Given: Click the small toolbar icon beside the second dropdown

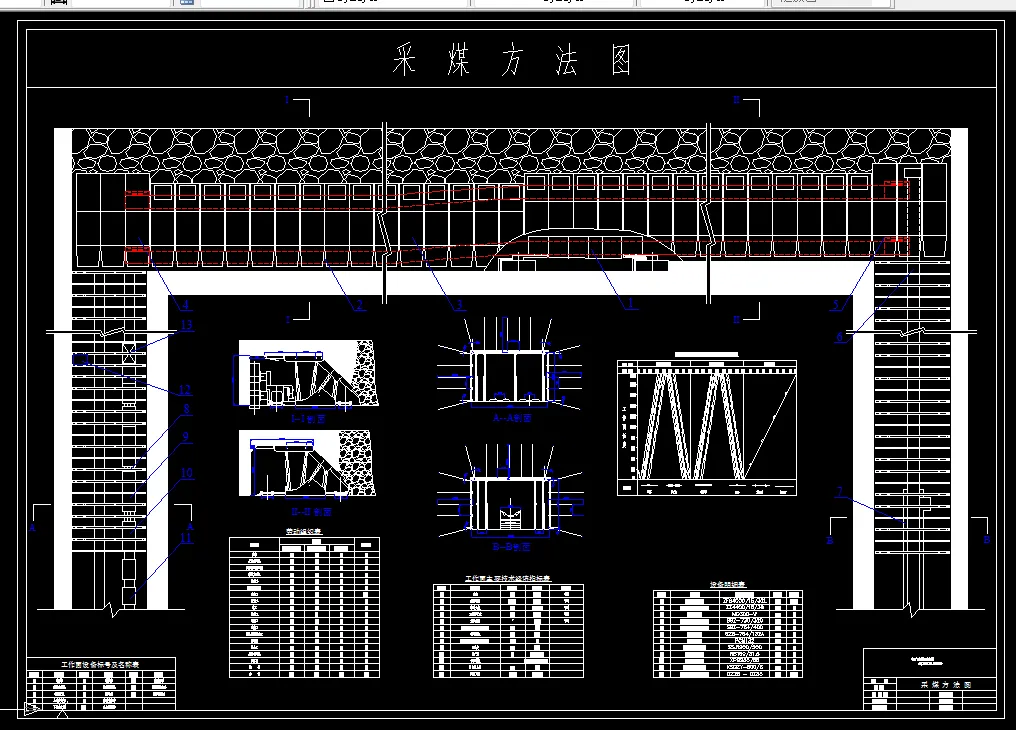Looking at the screenshot, I should (187, 4).
